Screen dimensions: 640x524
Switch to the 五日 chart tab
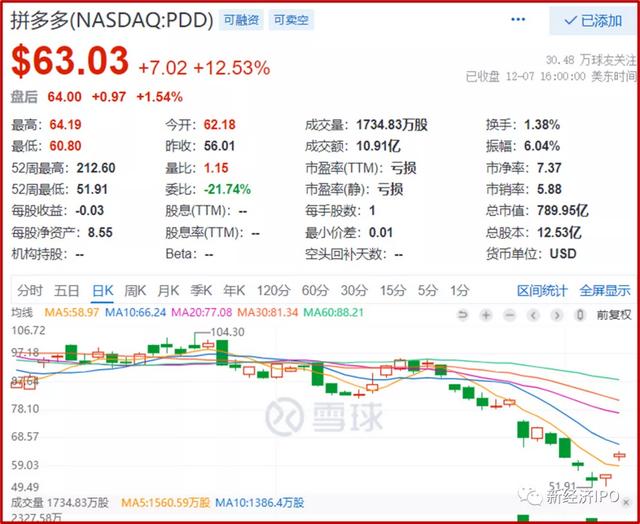[x=67, y=291]
